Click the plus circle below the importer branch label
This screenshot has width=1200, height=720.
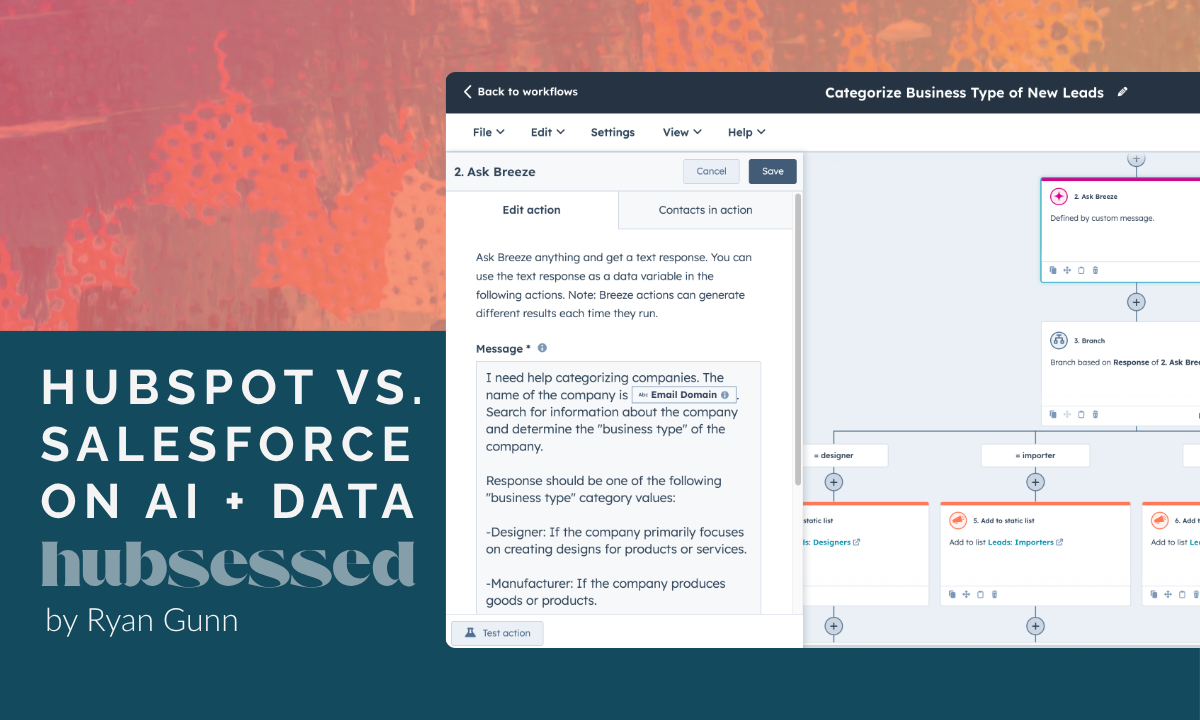coord(1036,482)
